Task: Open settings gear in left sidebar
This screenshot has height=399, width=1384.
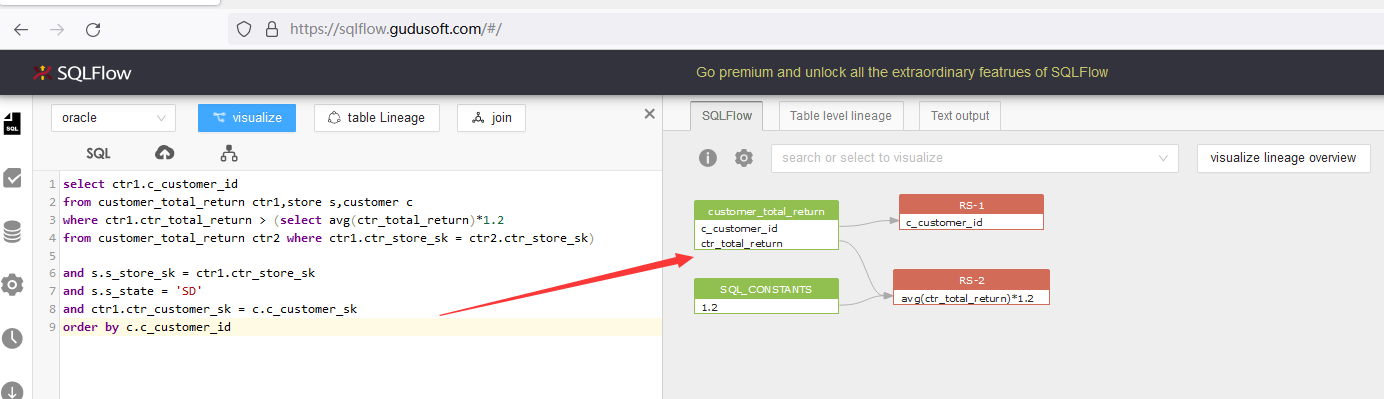Action: (12, 284)
